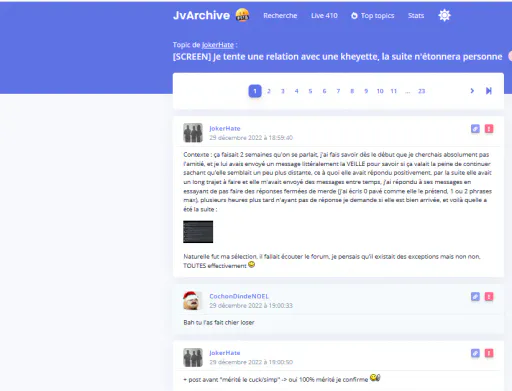Screen dimensions: 512x391
Task: Click the emoji after 'mérité je confirme'
Action: click(375, 378)
